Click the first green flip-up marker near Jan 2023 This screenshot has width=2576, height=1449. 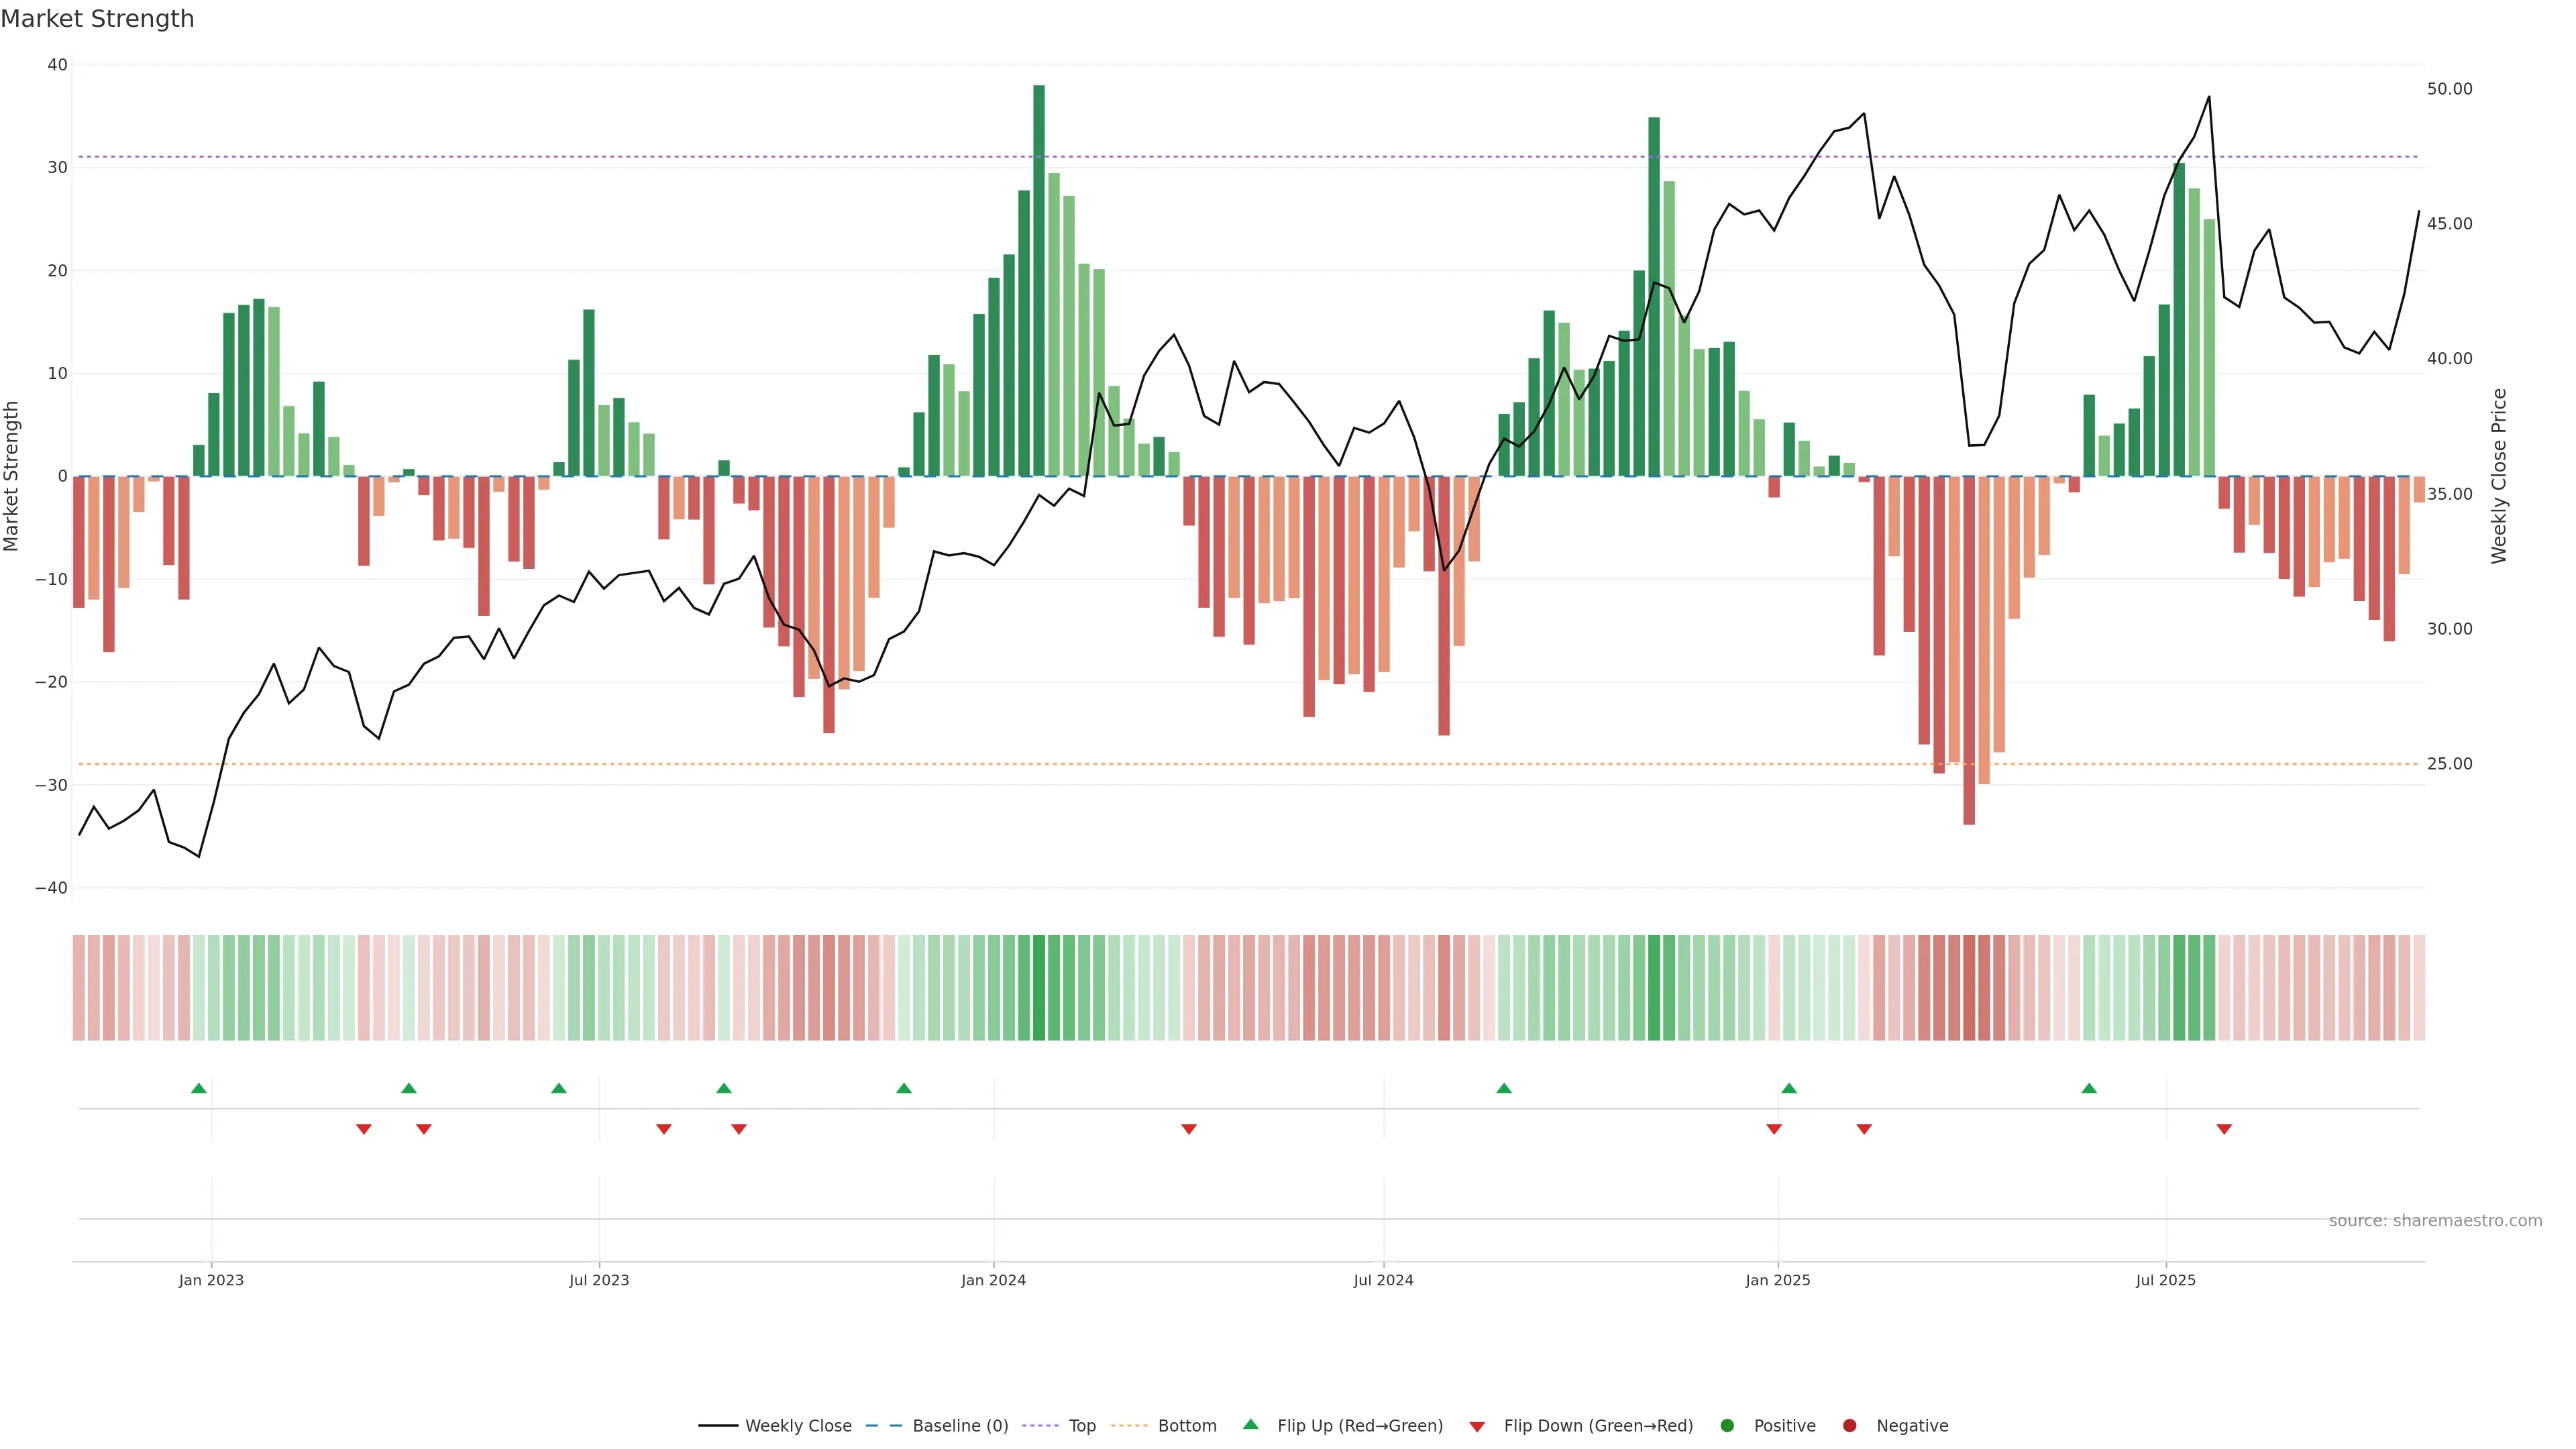pyautogui.click(x=199, y=1088)
